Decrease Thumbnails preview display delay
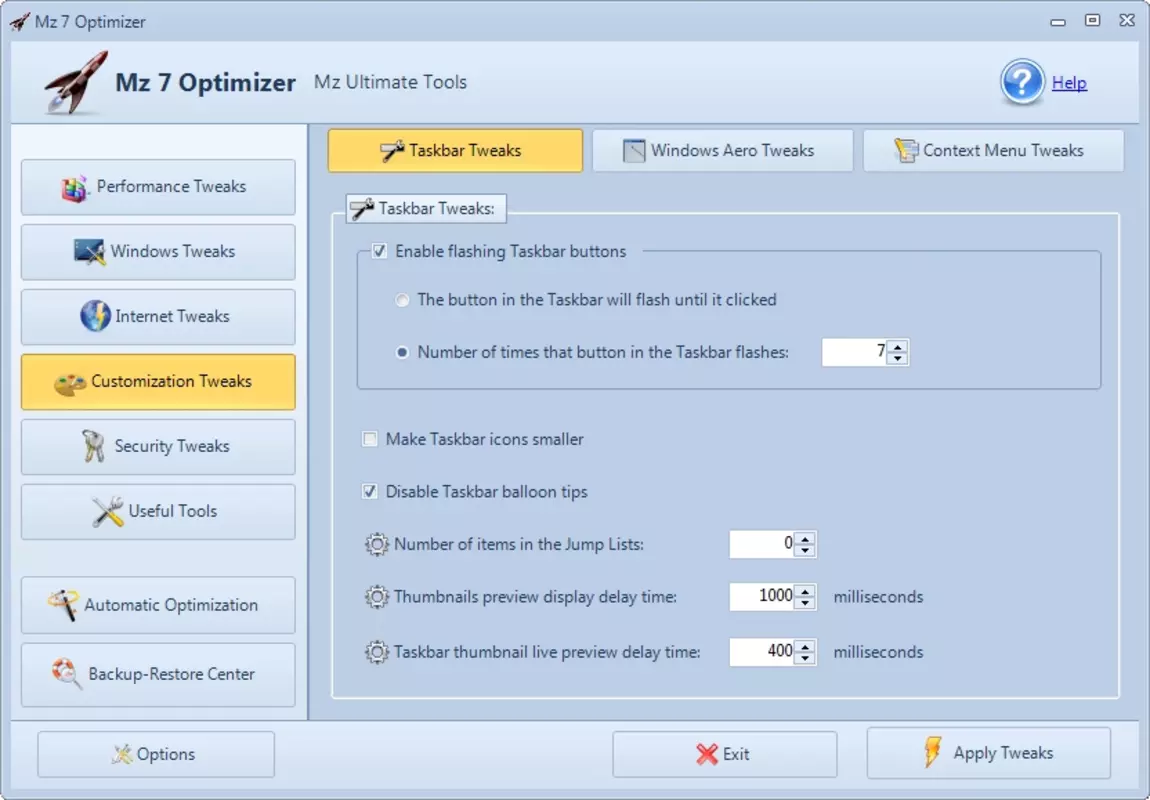This screenshot has height=800, width=1150. coord(805,603)
